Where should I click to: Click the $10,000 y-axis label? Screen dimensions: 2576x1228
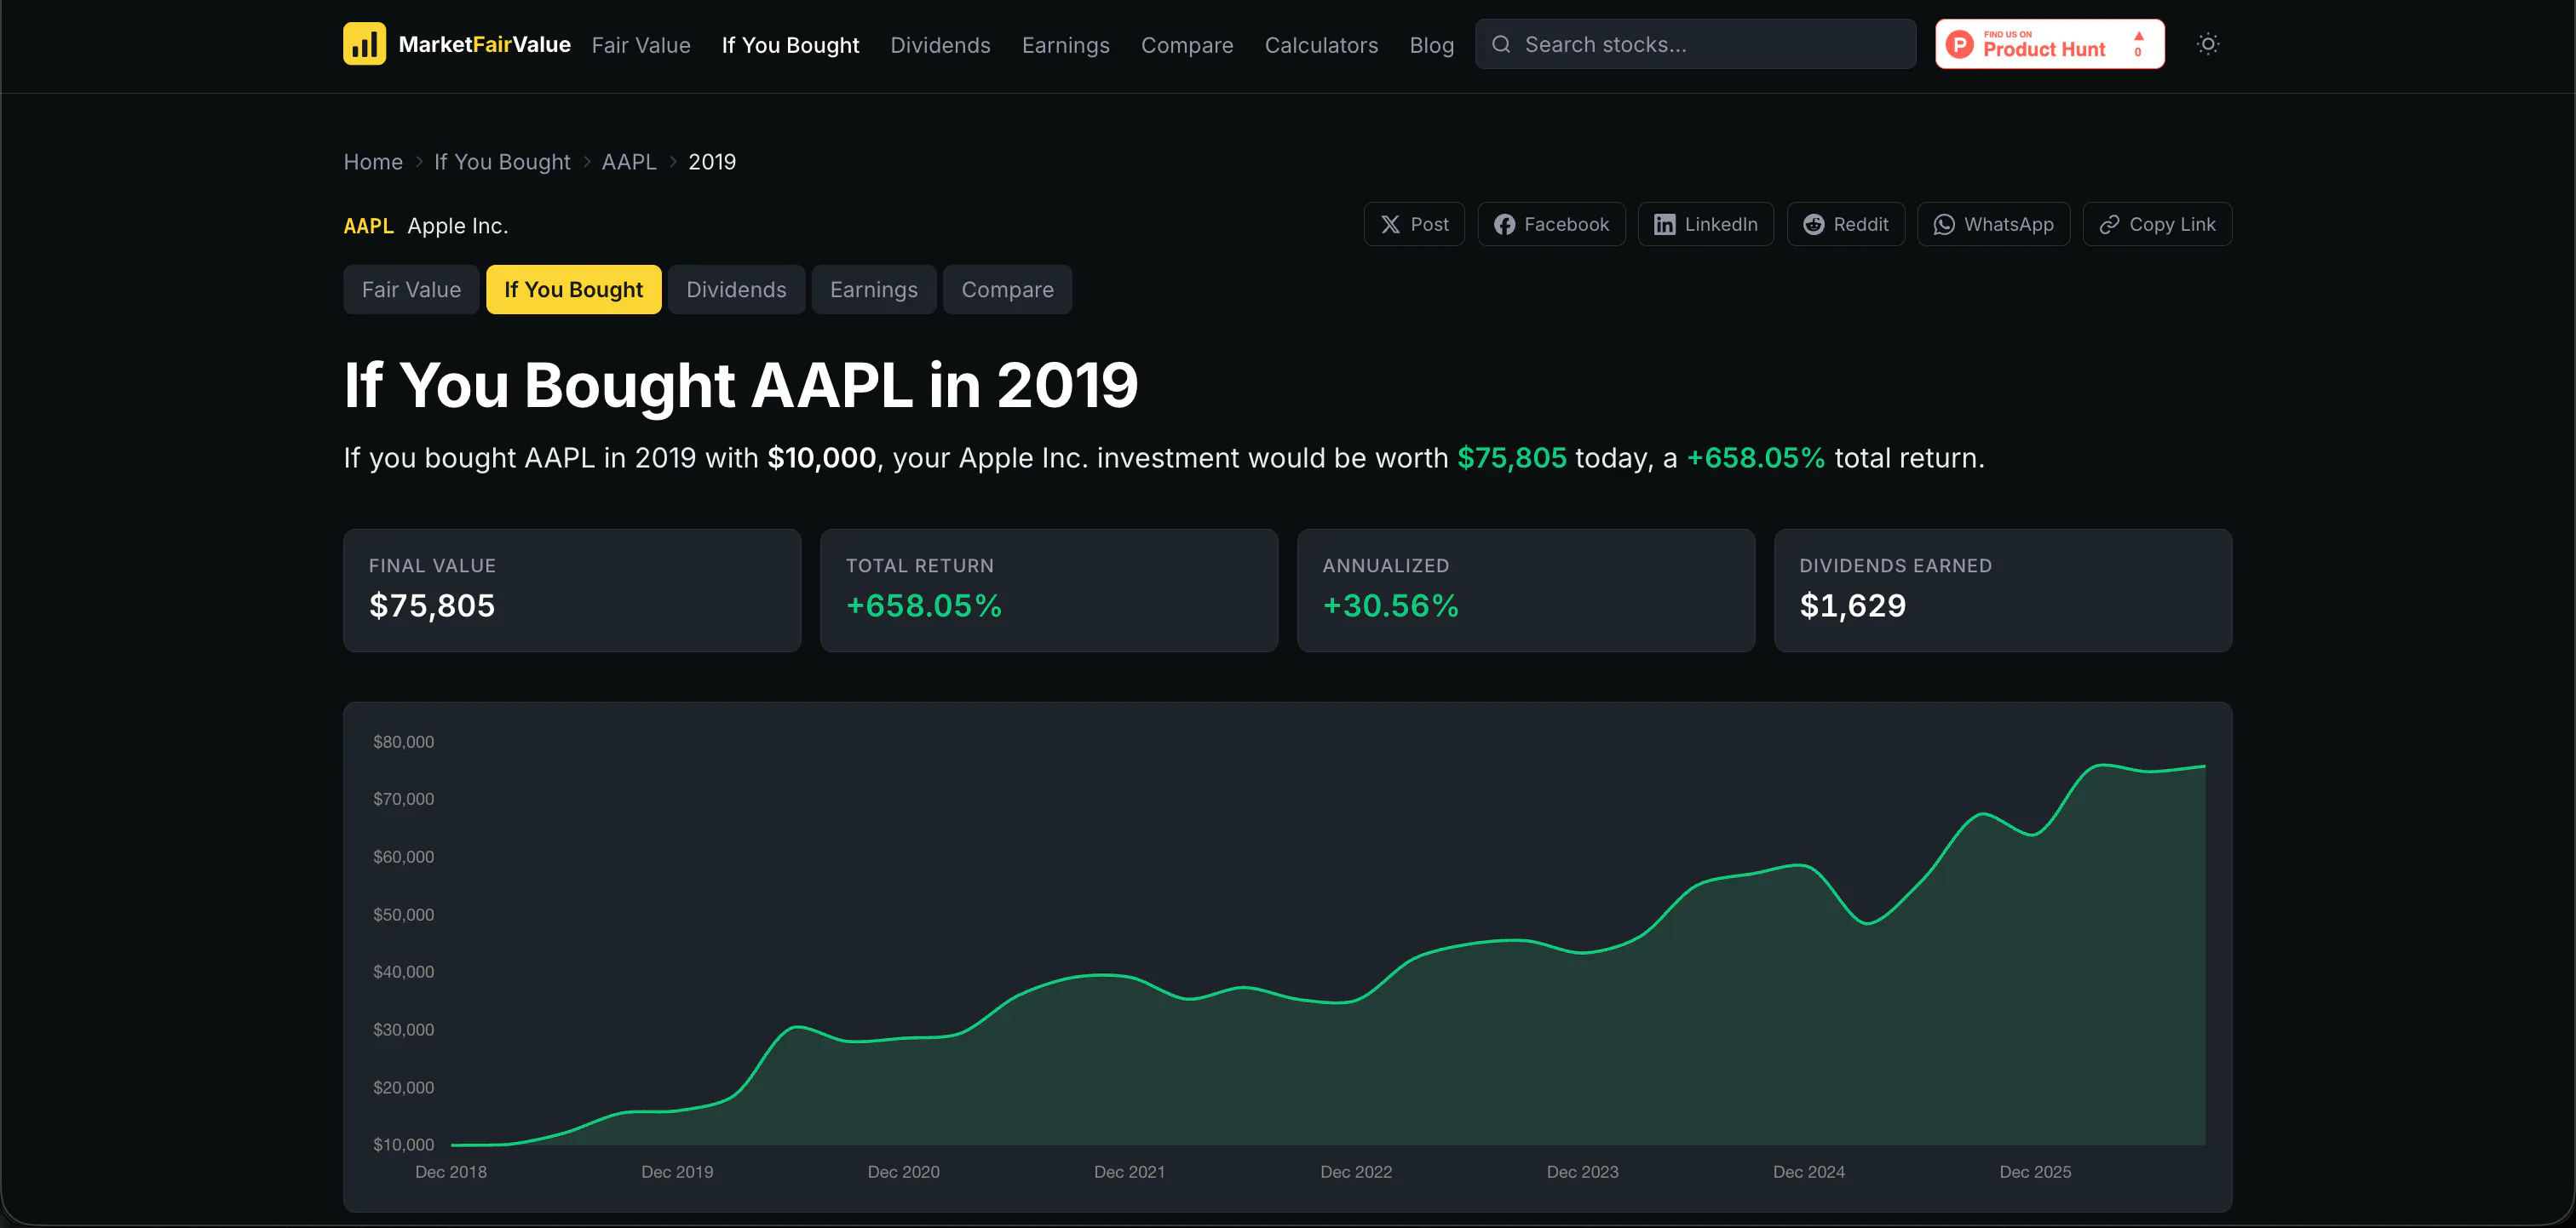(403, 1144)
